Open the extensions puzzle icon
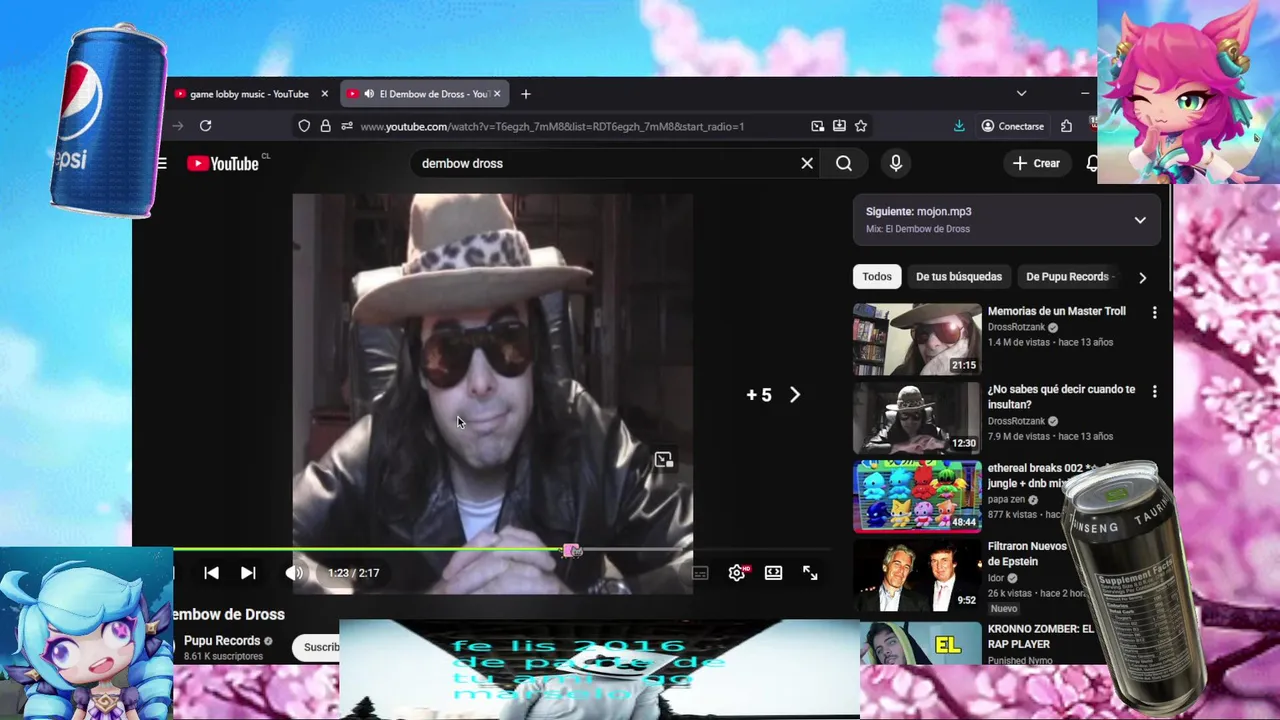1280x720 pixels. pyautogui.click(x=1066, y=126)
